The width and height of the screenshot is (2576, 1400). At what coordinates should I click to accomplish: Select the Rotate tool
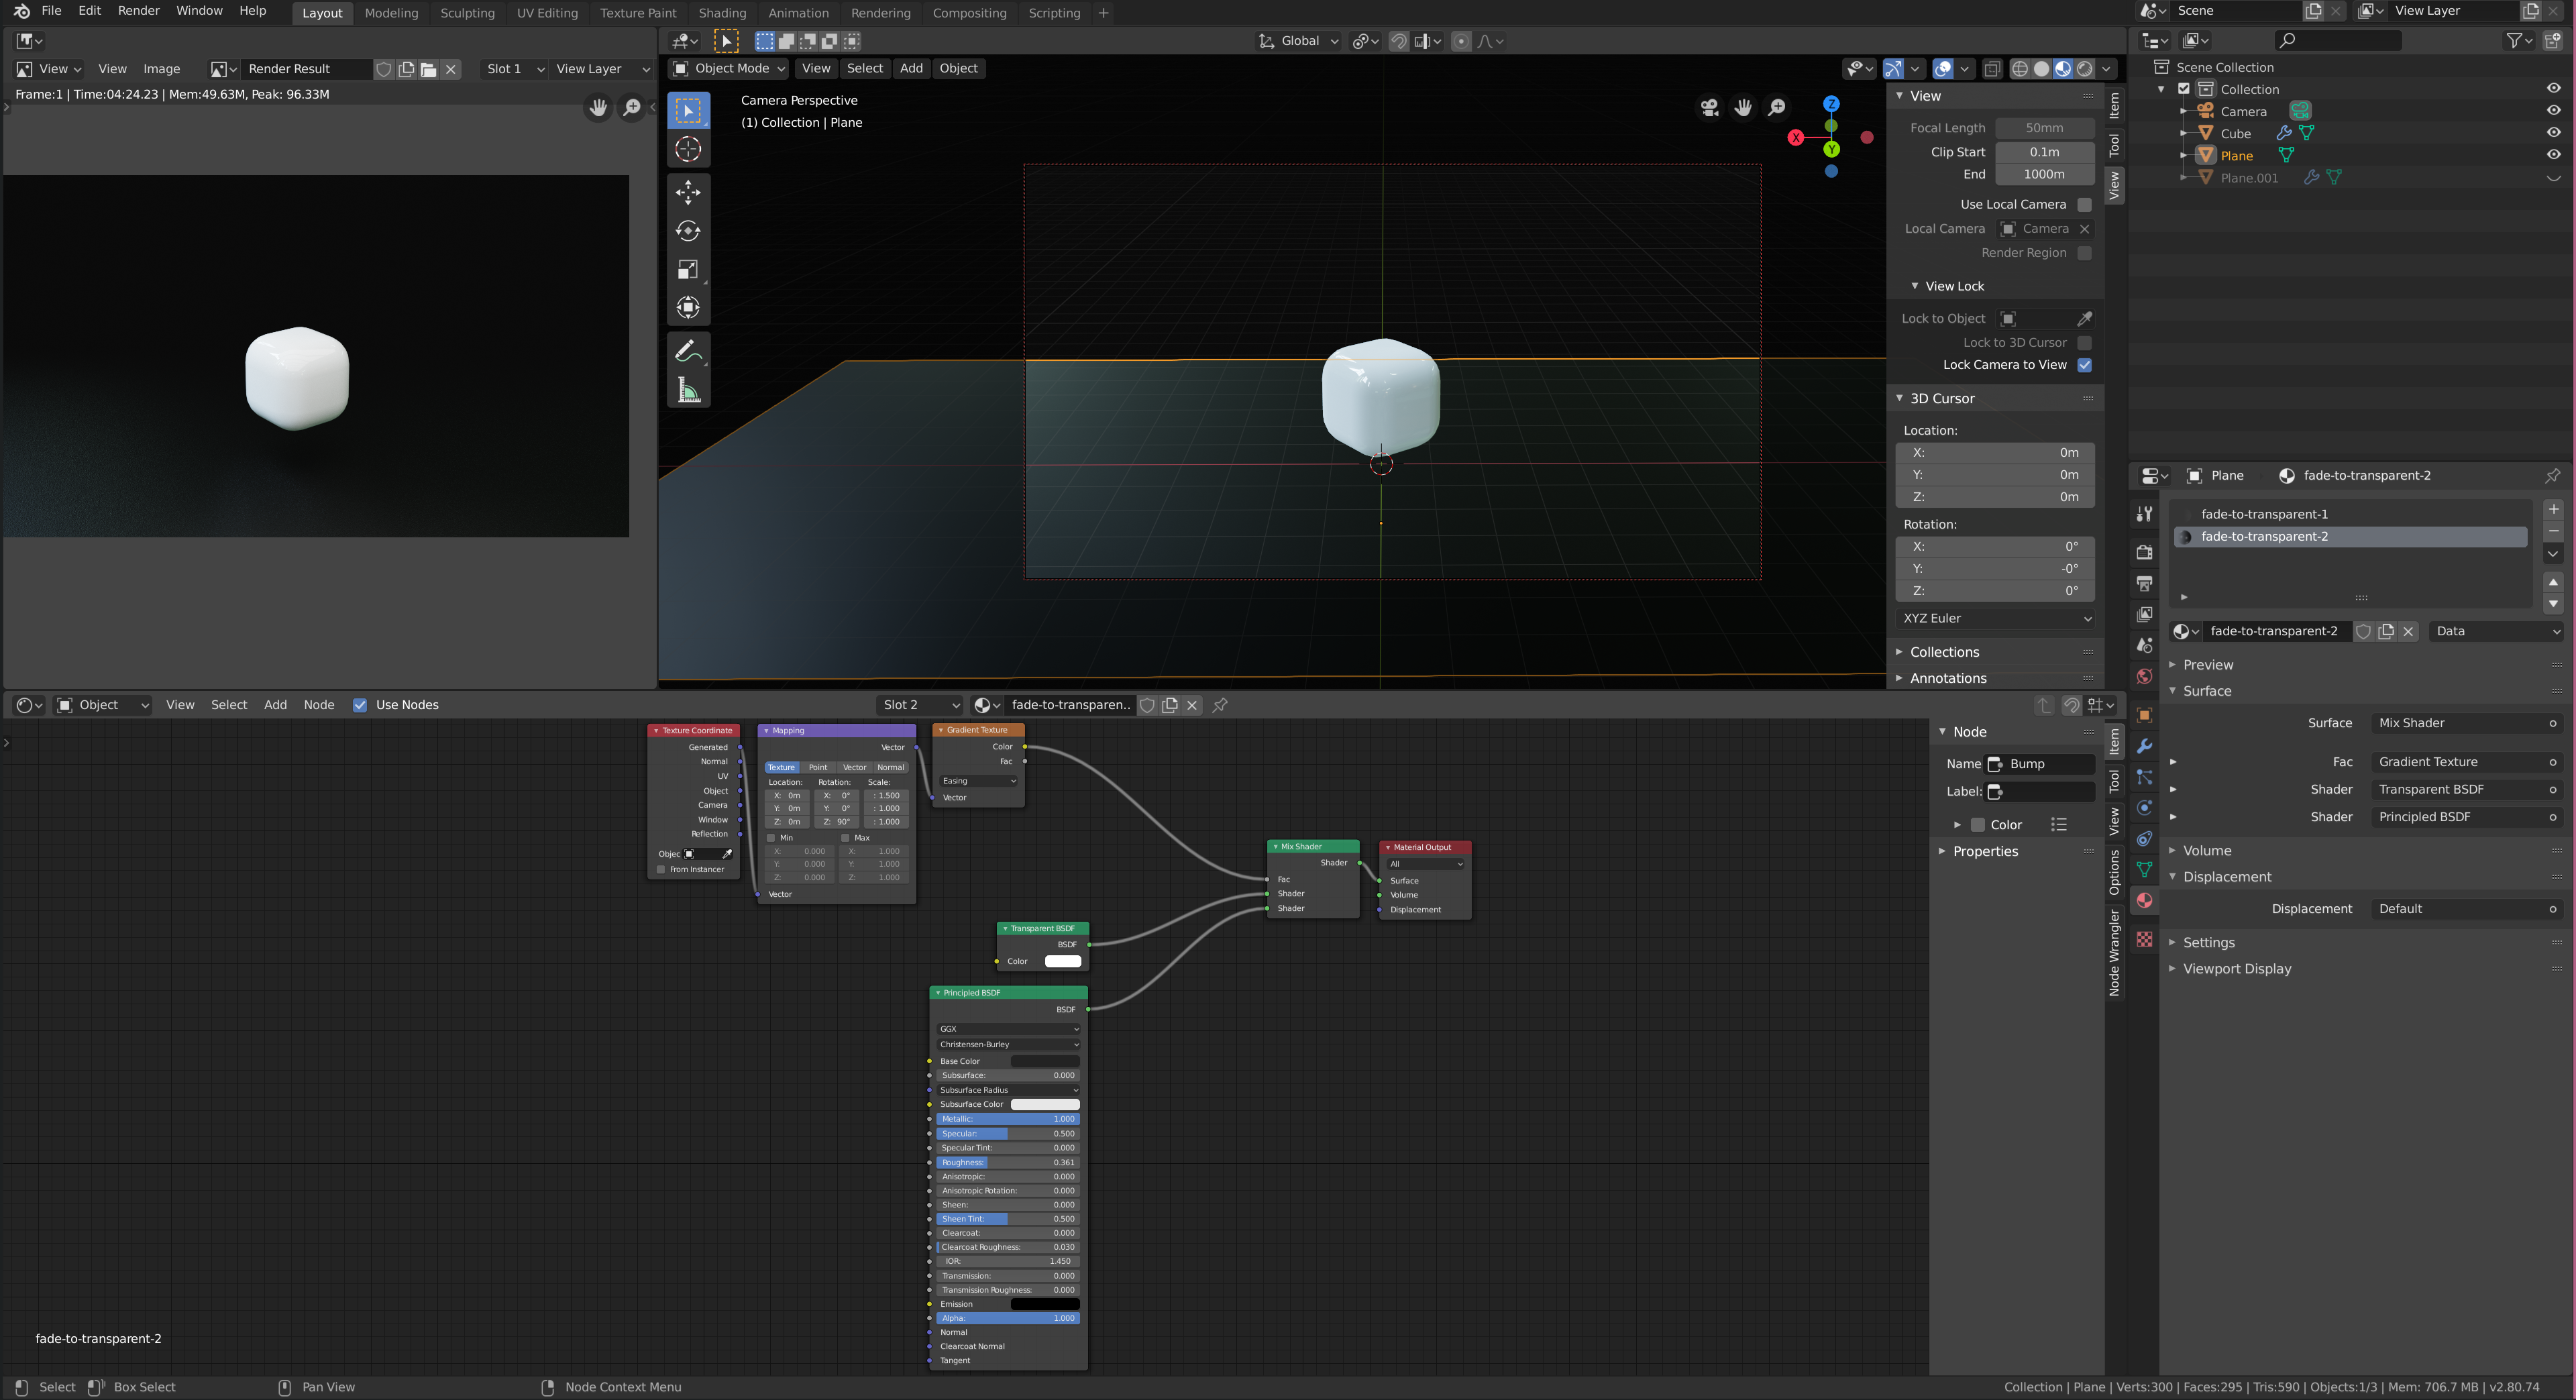click(688, 231)
